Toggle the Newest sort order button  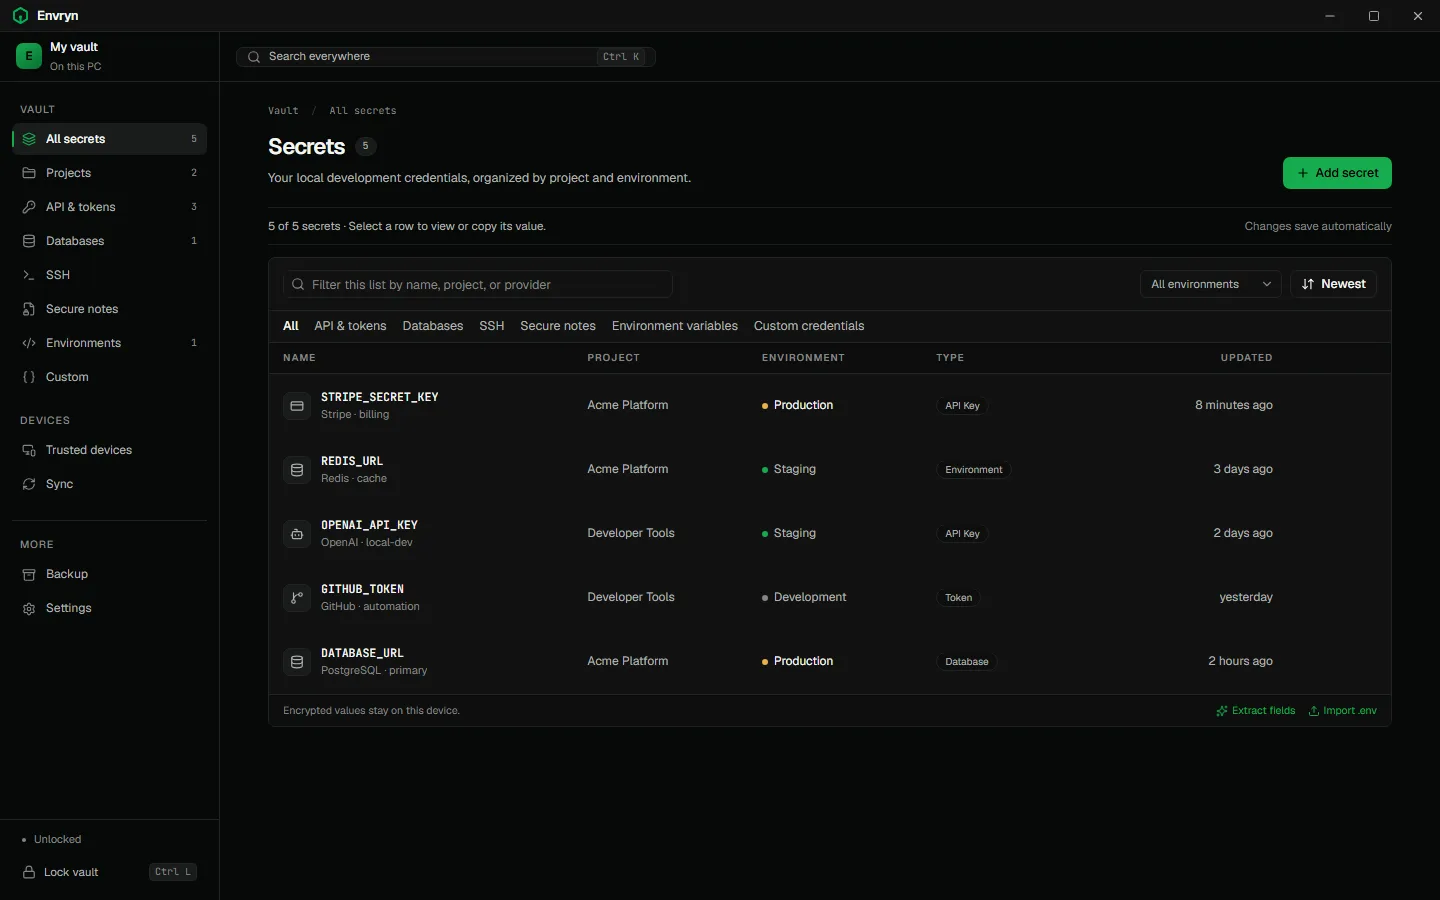(1334, 284)
